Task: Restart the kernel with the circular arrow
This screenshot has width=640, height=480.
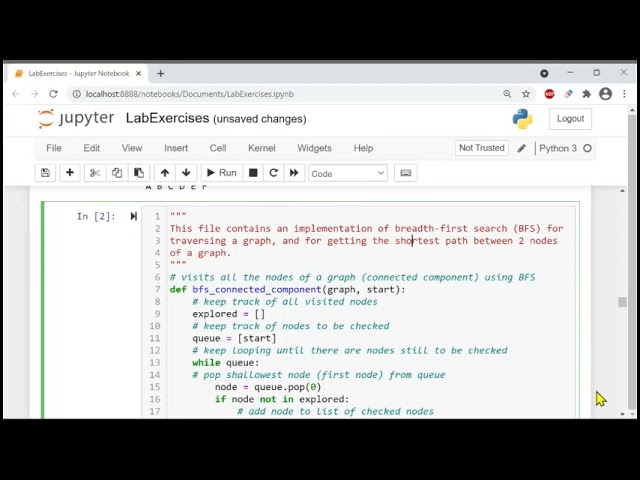Action: pyautogui.click(x=273, y=173)
